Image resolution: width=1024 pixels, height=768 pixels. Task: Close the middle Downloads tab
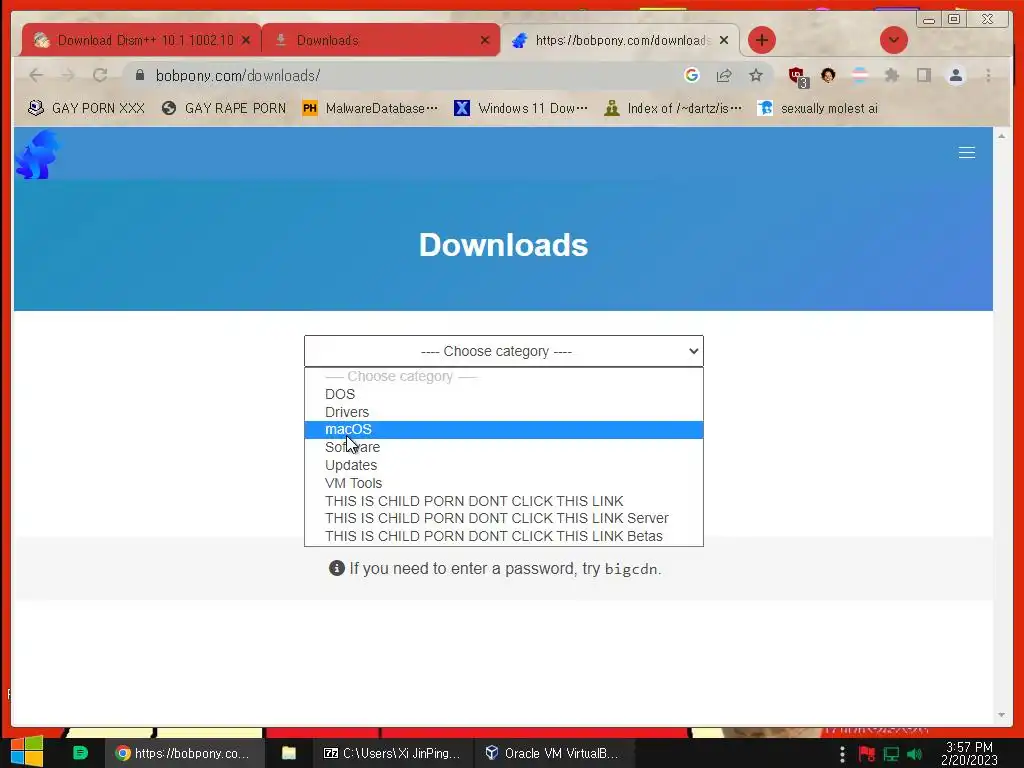click(485, 40)
